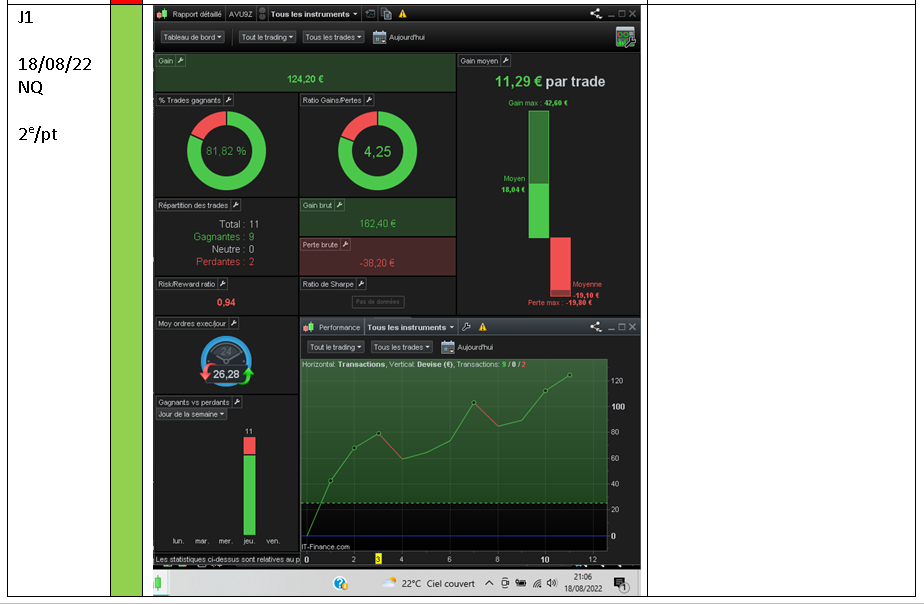Click the warning triangle in Rapport détaillé title bar
The height and width of the screenshot is (604, 924).
(x=402, y=14)
